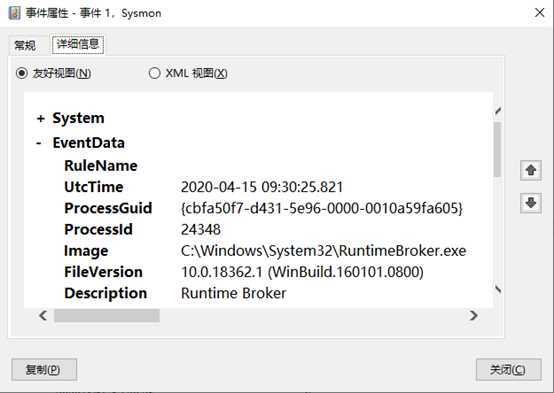Image resolution: width=554 pixels, height=393 pixels.
Task: Expand the System node
Action: (41, 118)
